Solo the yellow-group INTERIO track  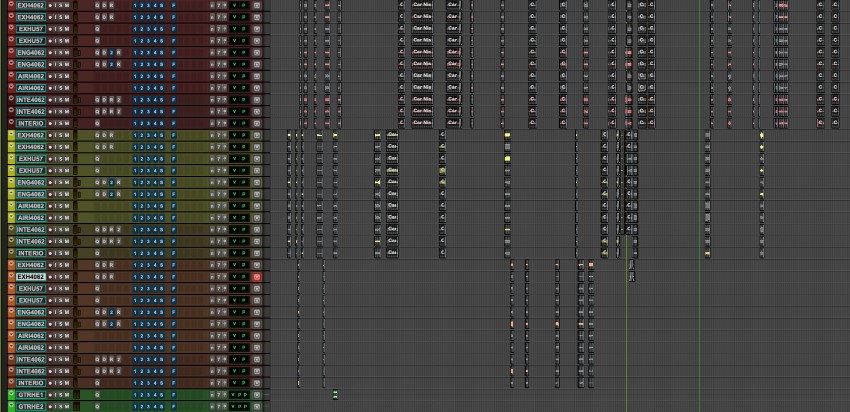(x=61, y=253)
